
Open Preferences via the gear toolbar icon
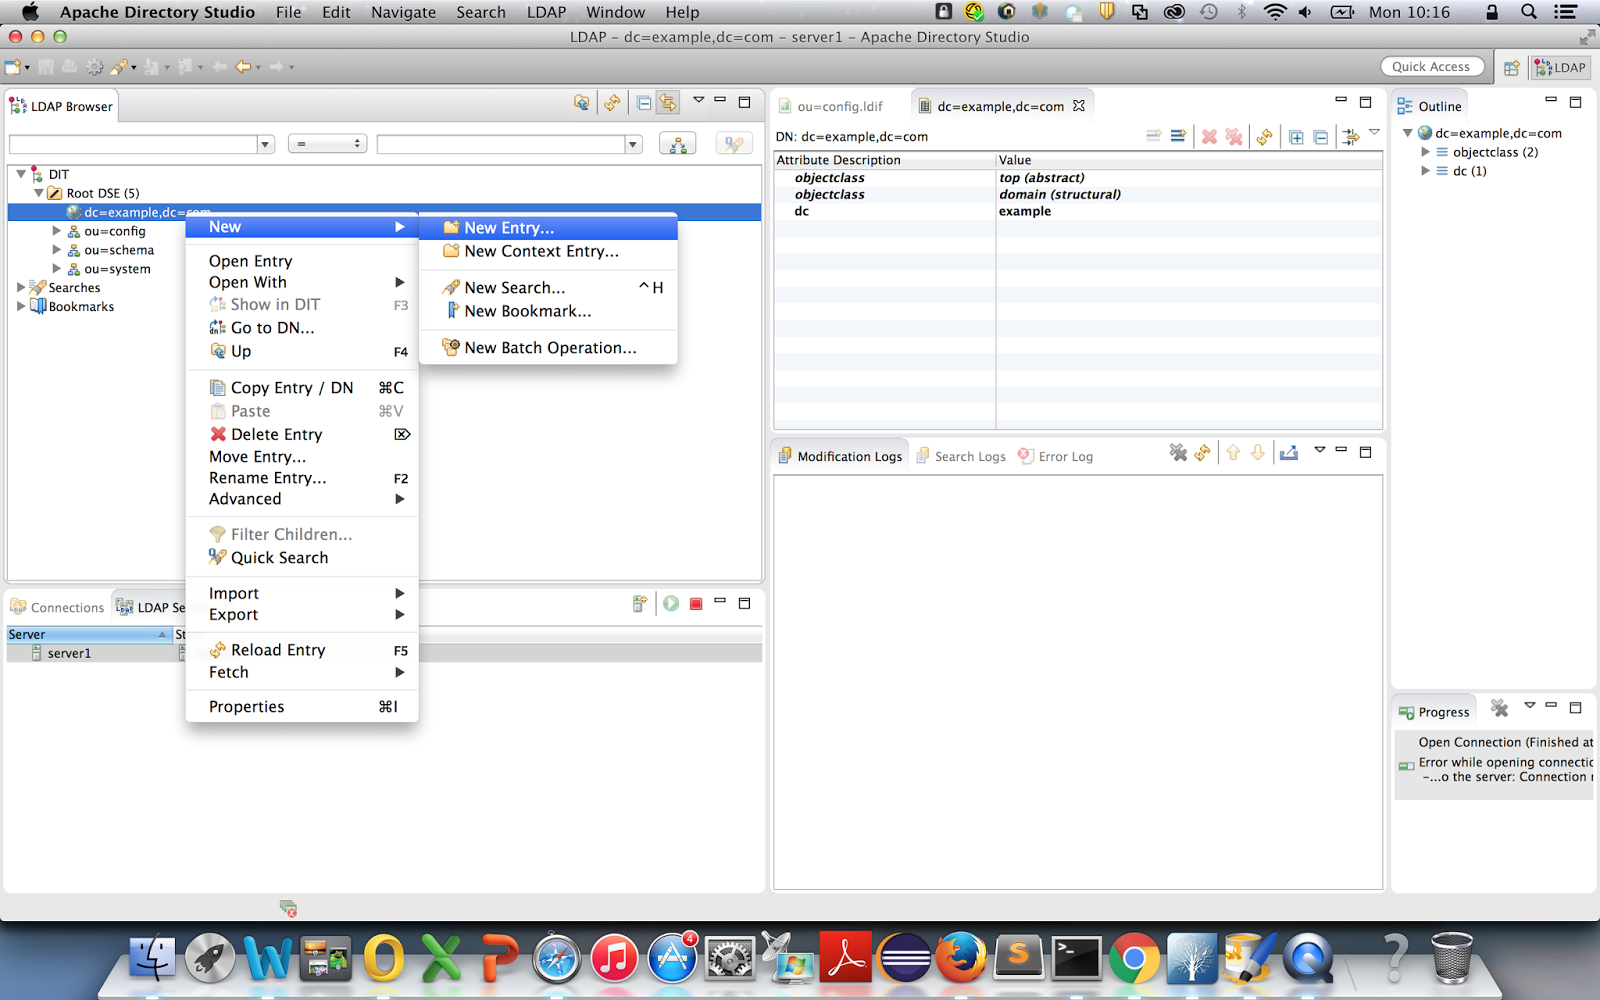(x=94, y=67)
